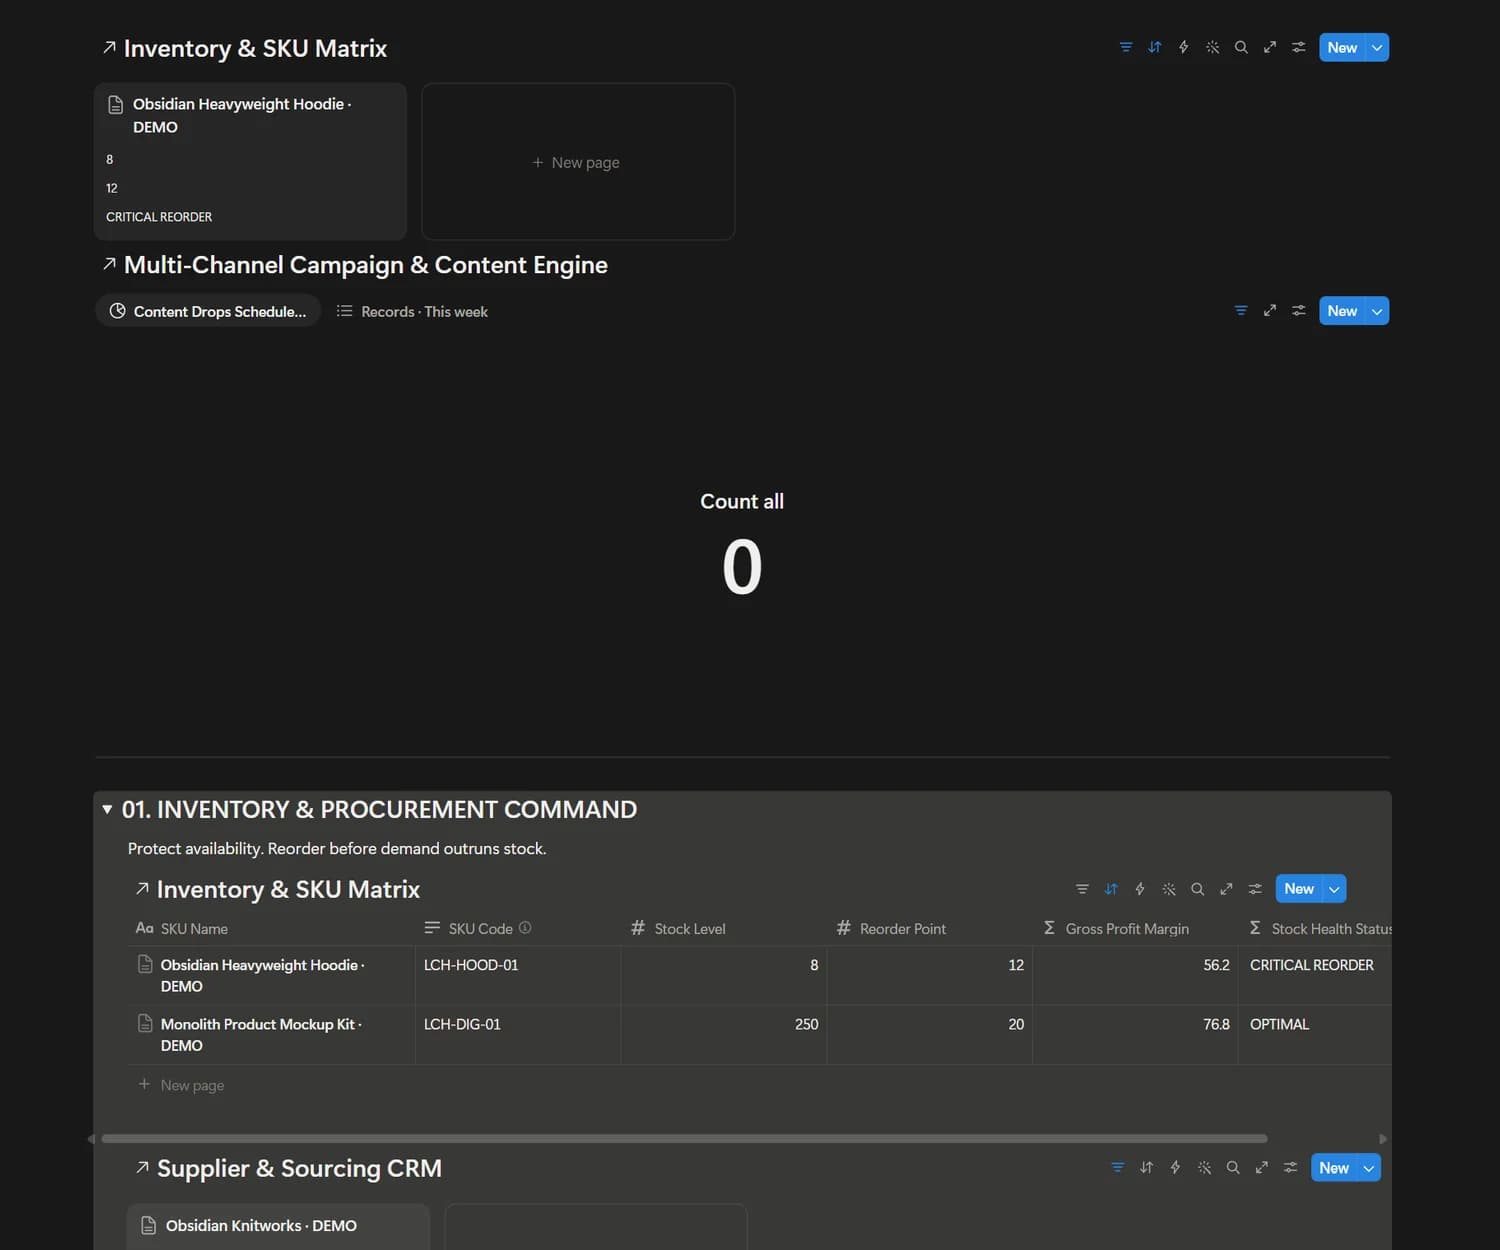Image resolution: width=1500 pixels, height=1250 pixels.
Task: Click SKU Code info icon
Action: 525,928
